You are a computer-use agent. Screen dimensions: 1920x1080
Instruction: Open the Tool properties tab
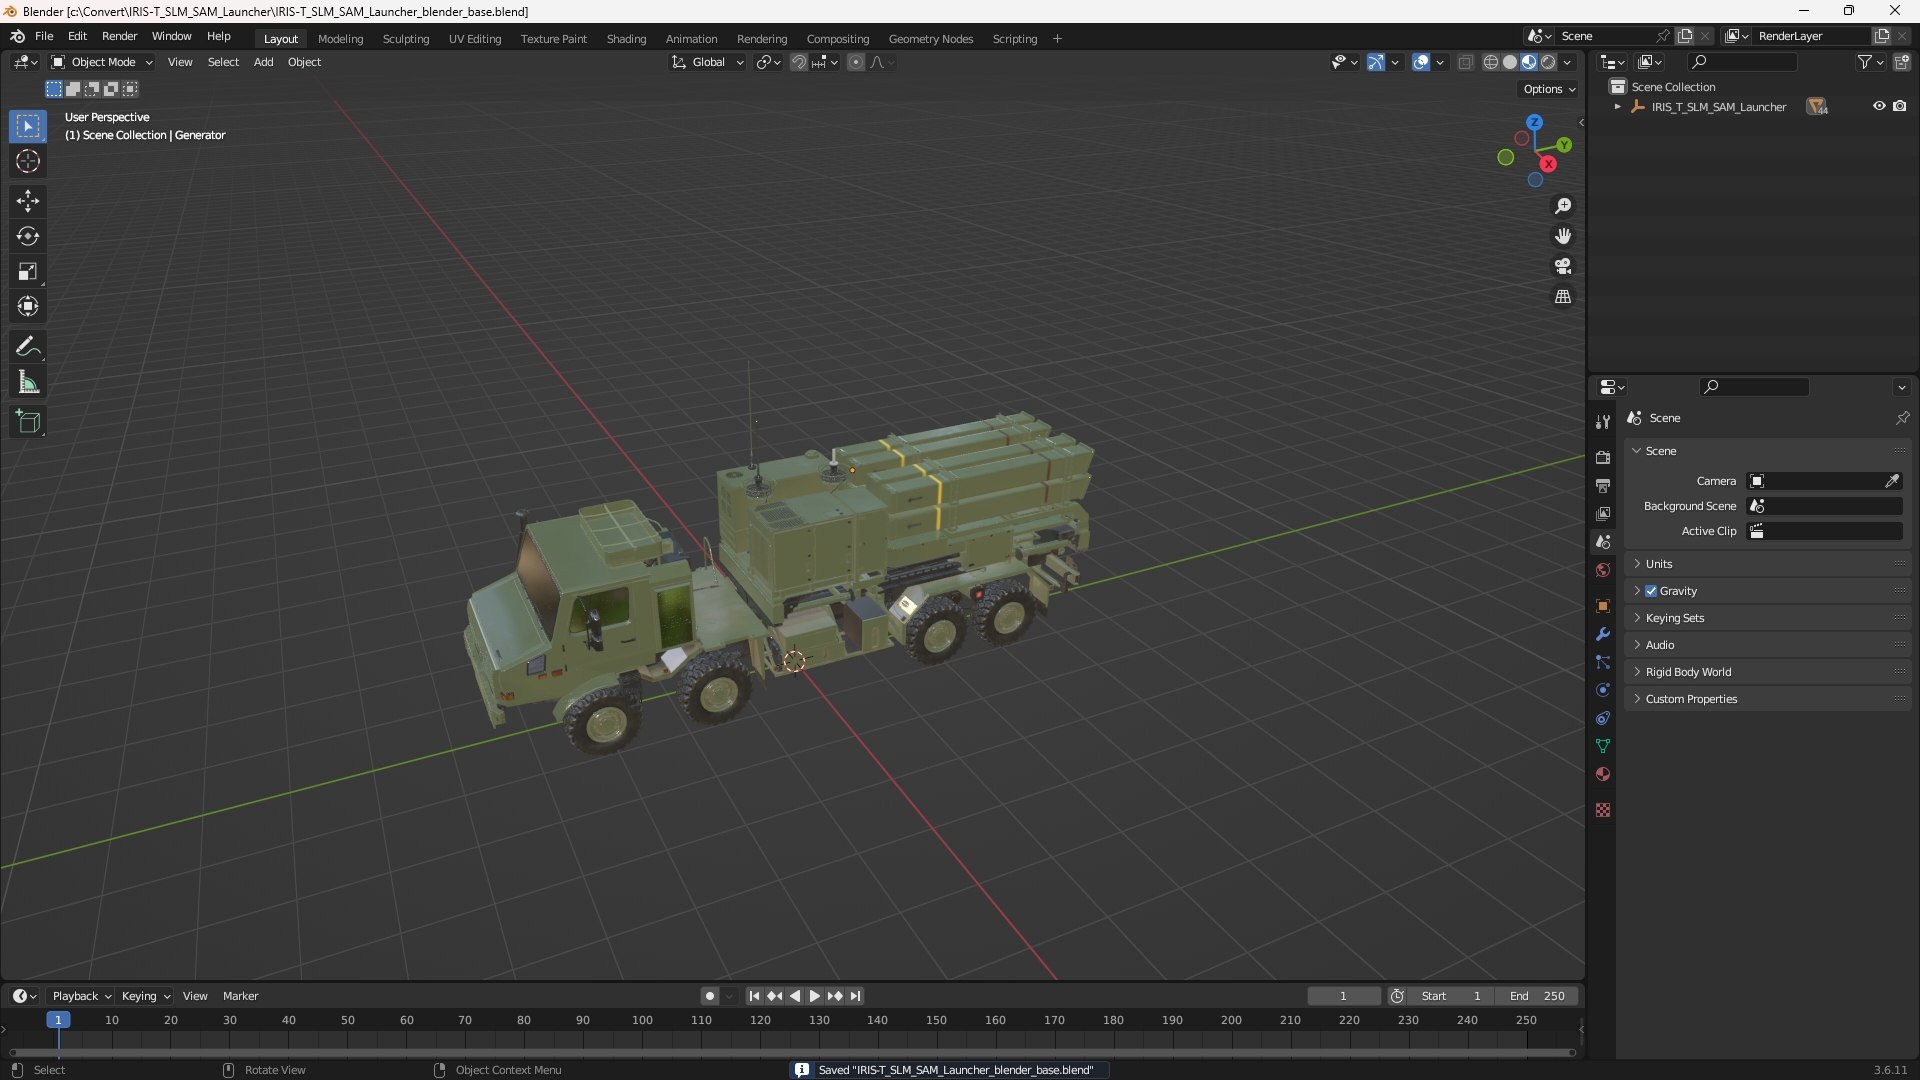point(1603,422)
